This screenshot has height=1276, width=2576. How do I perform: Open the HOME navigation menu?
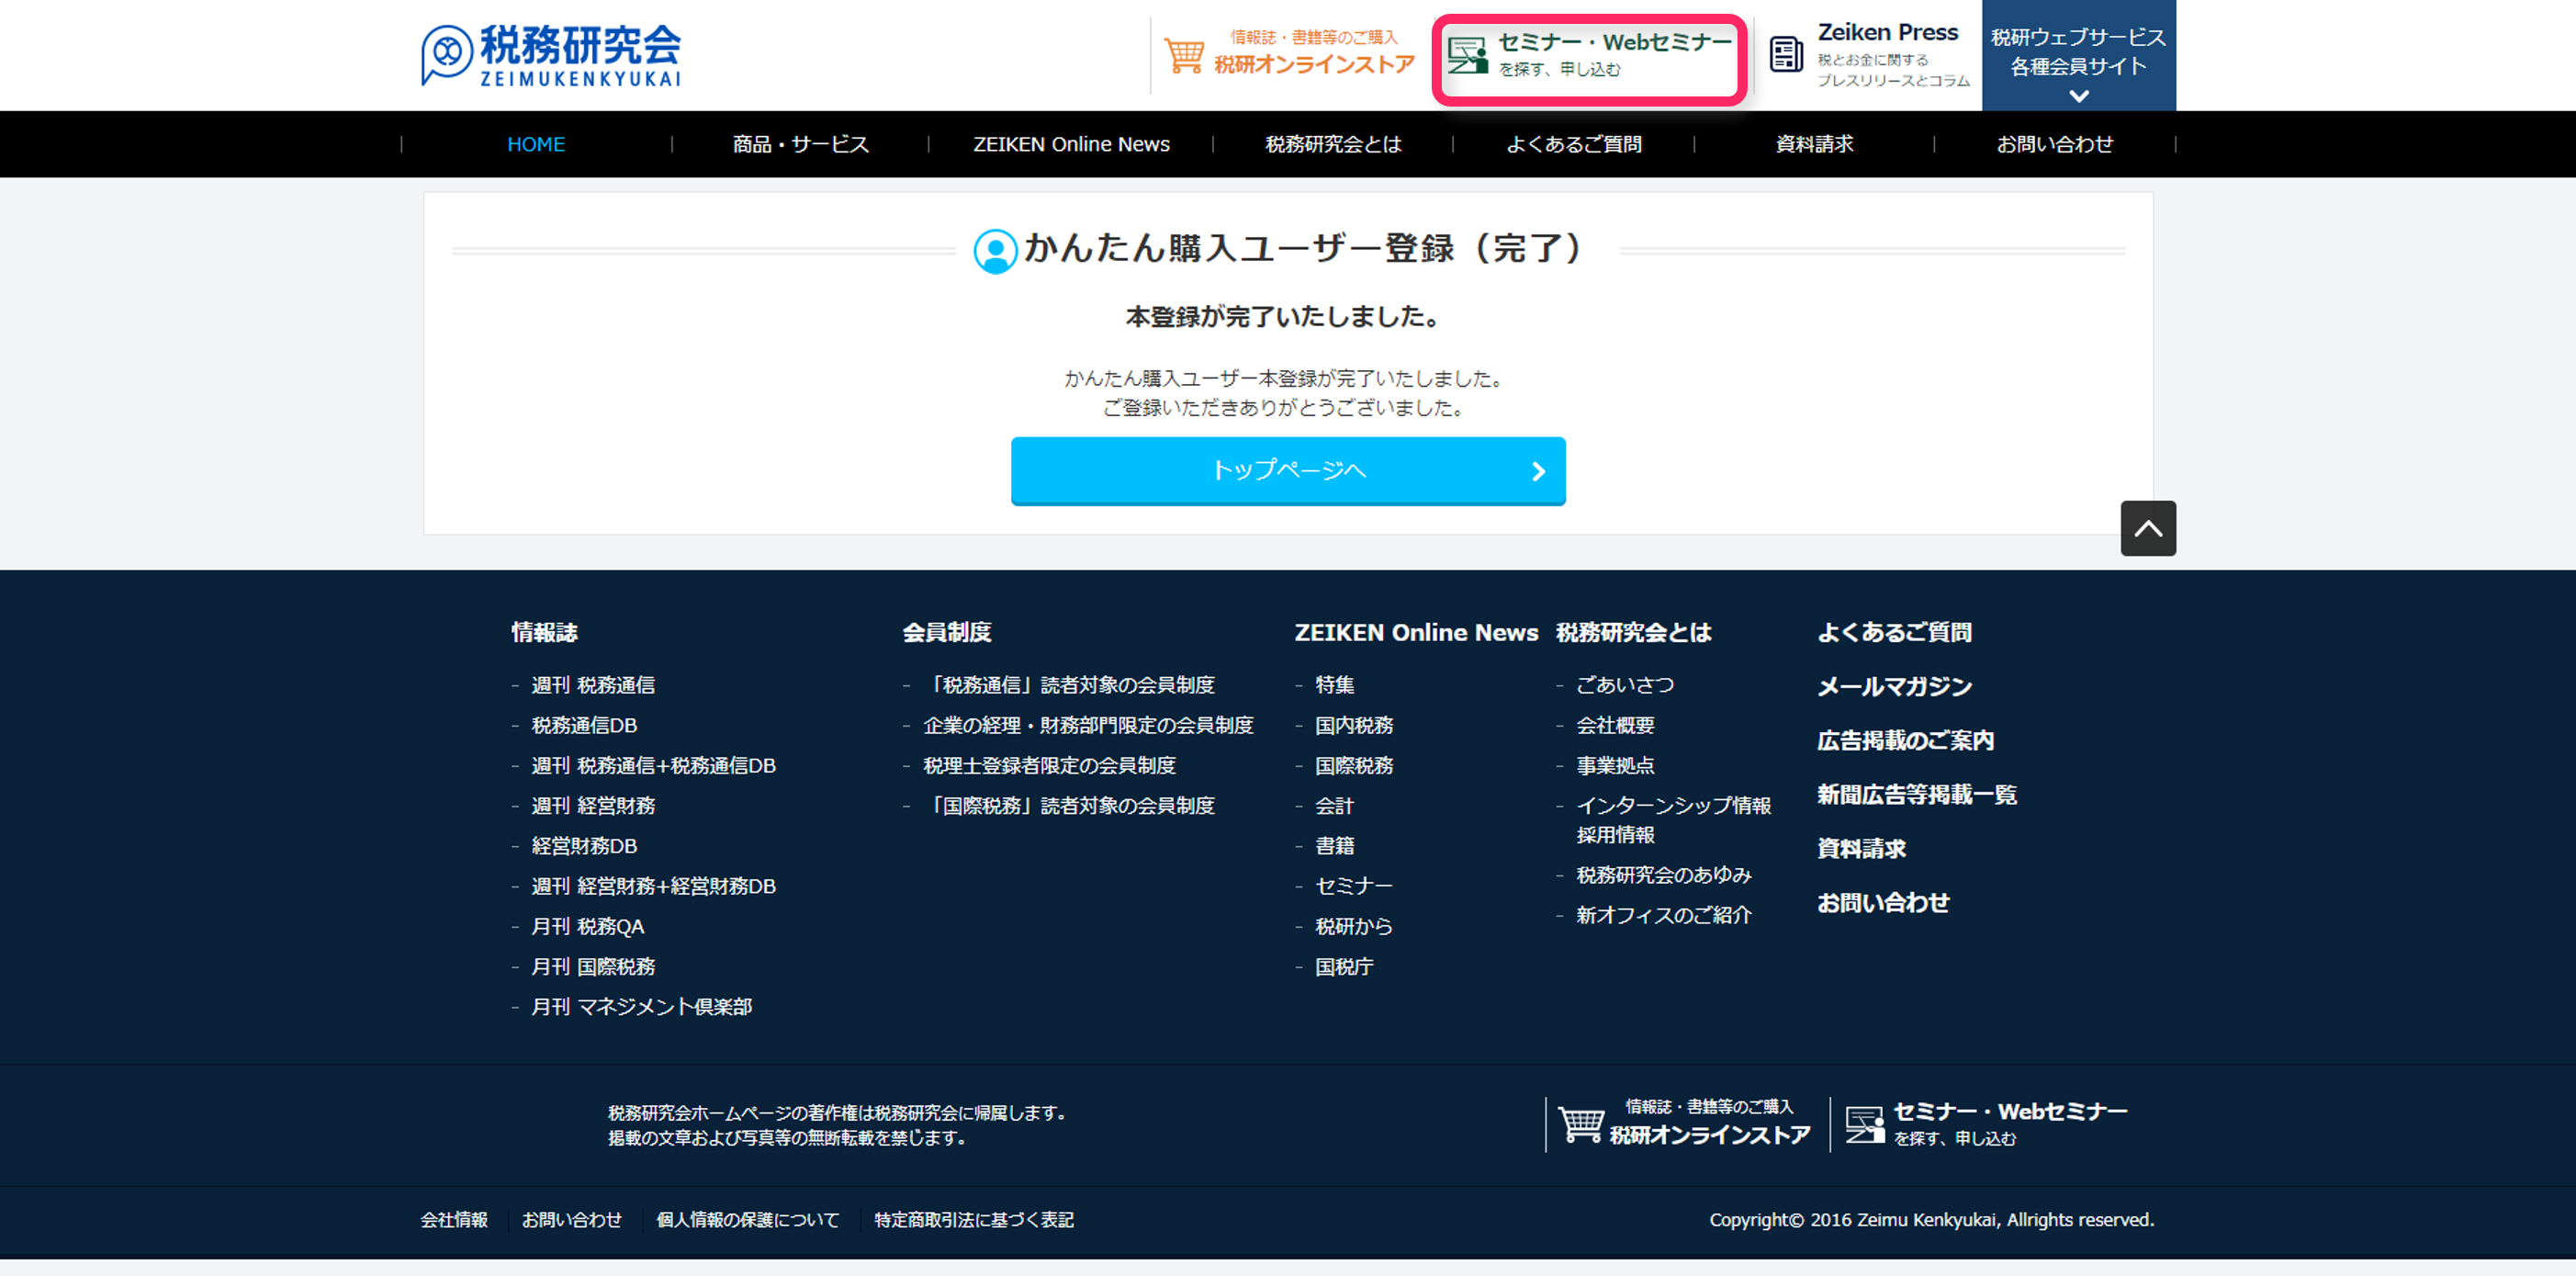pos(536,144)
